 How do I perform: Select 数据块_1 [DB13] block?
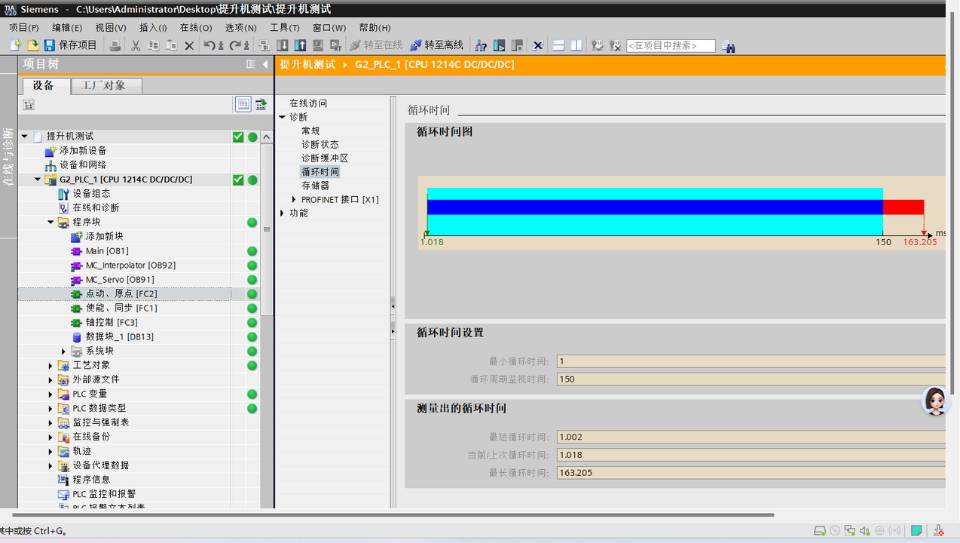[119, 337]
